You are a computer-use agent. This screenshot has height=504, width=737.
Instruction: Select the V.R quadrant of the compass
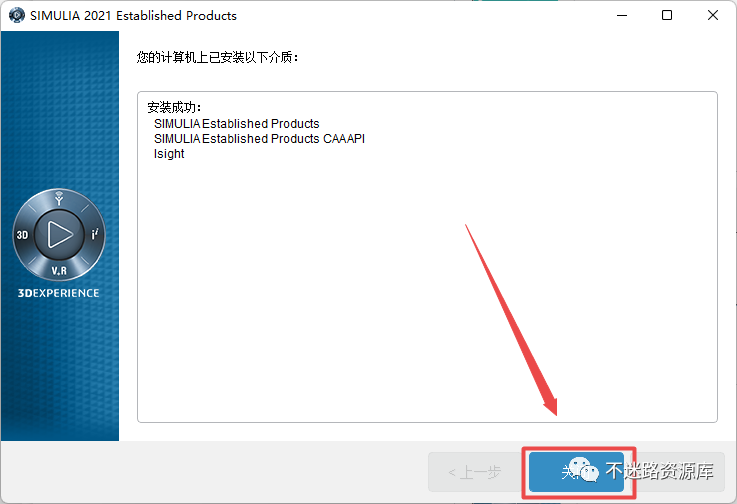pyautogui.click(x=59, y=271)
